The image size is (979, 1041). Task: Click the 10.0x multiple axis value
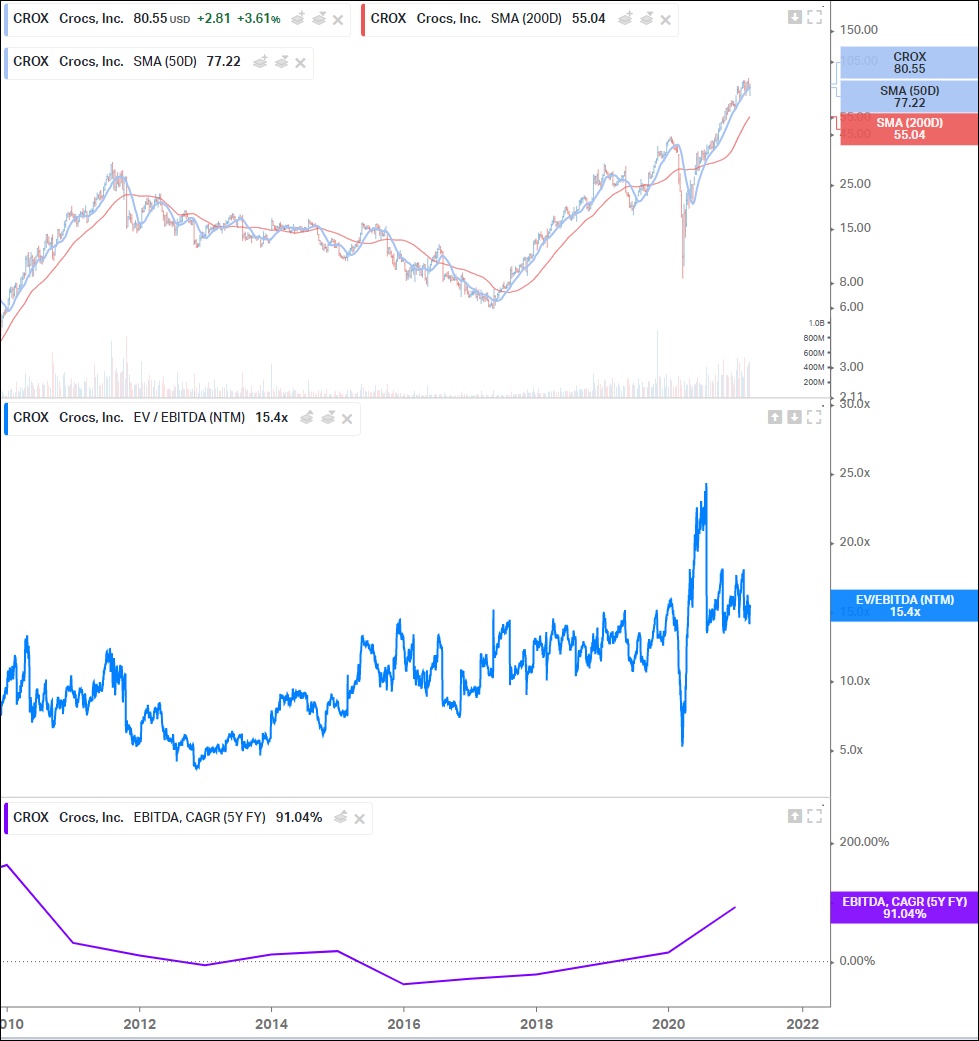855,681
